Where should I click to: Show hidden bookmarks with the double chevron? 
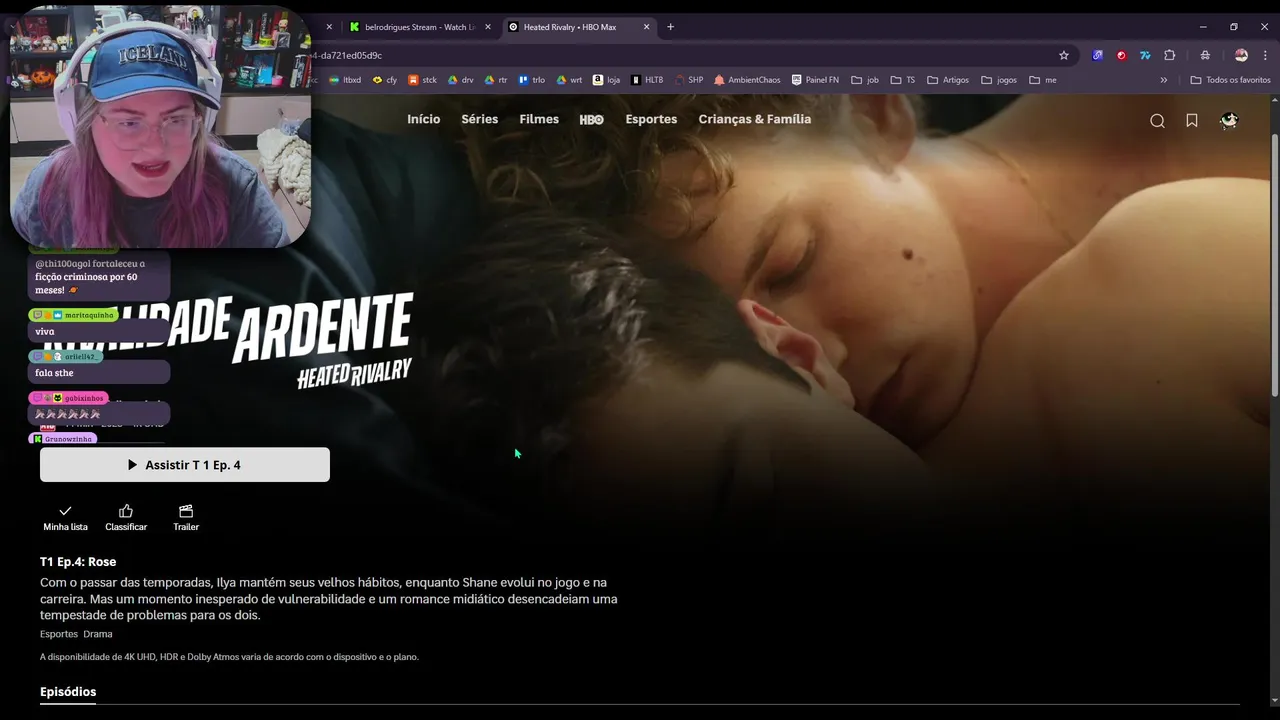[x=1164, y=80]
